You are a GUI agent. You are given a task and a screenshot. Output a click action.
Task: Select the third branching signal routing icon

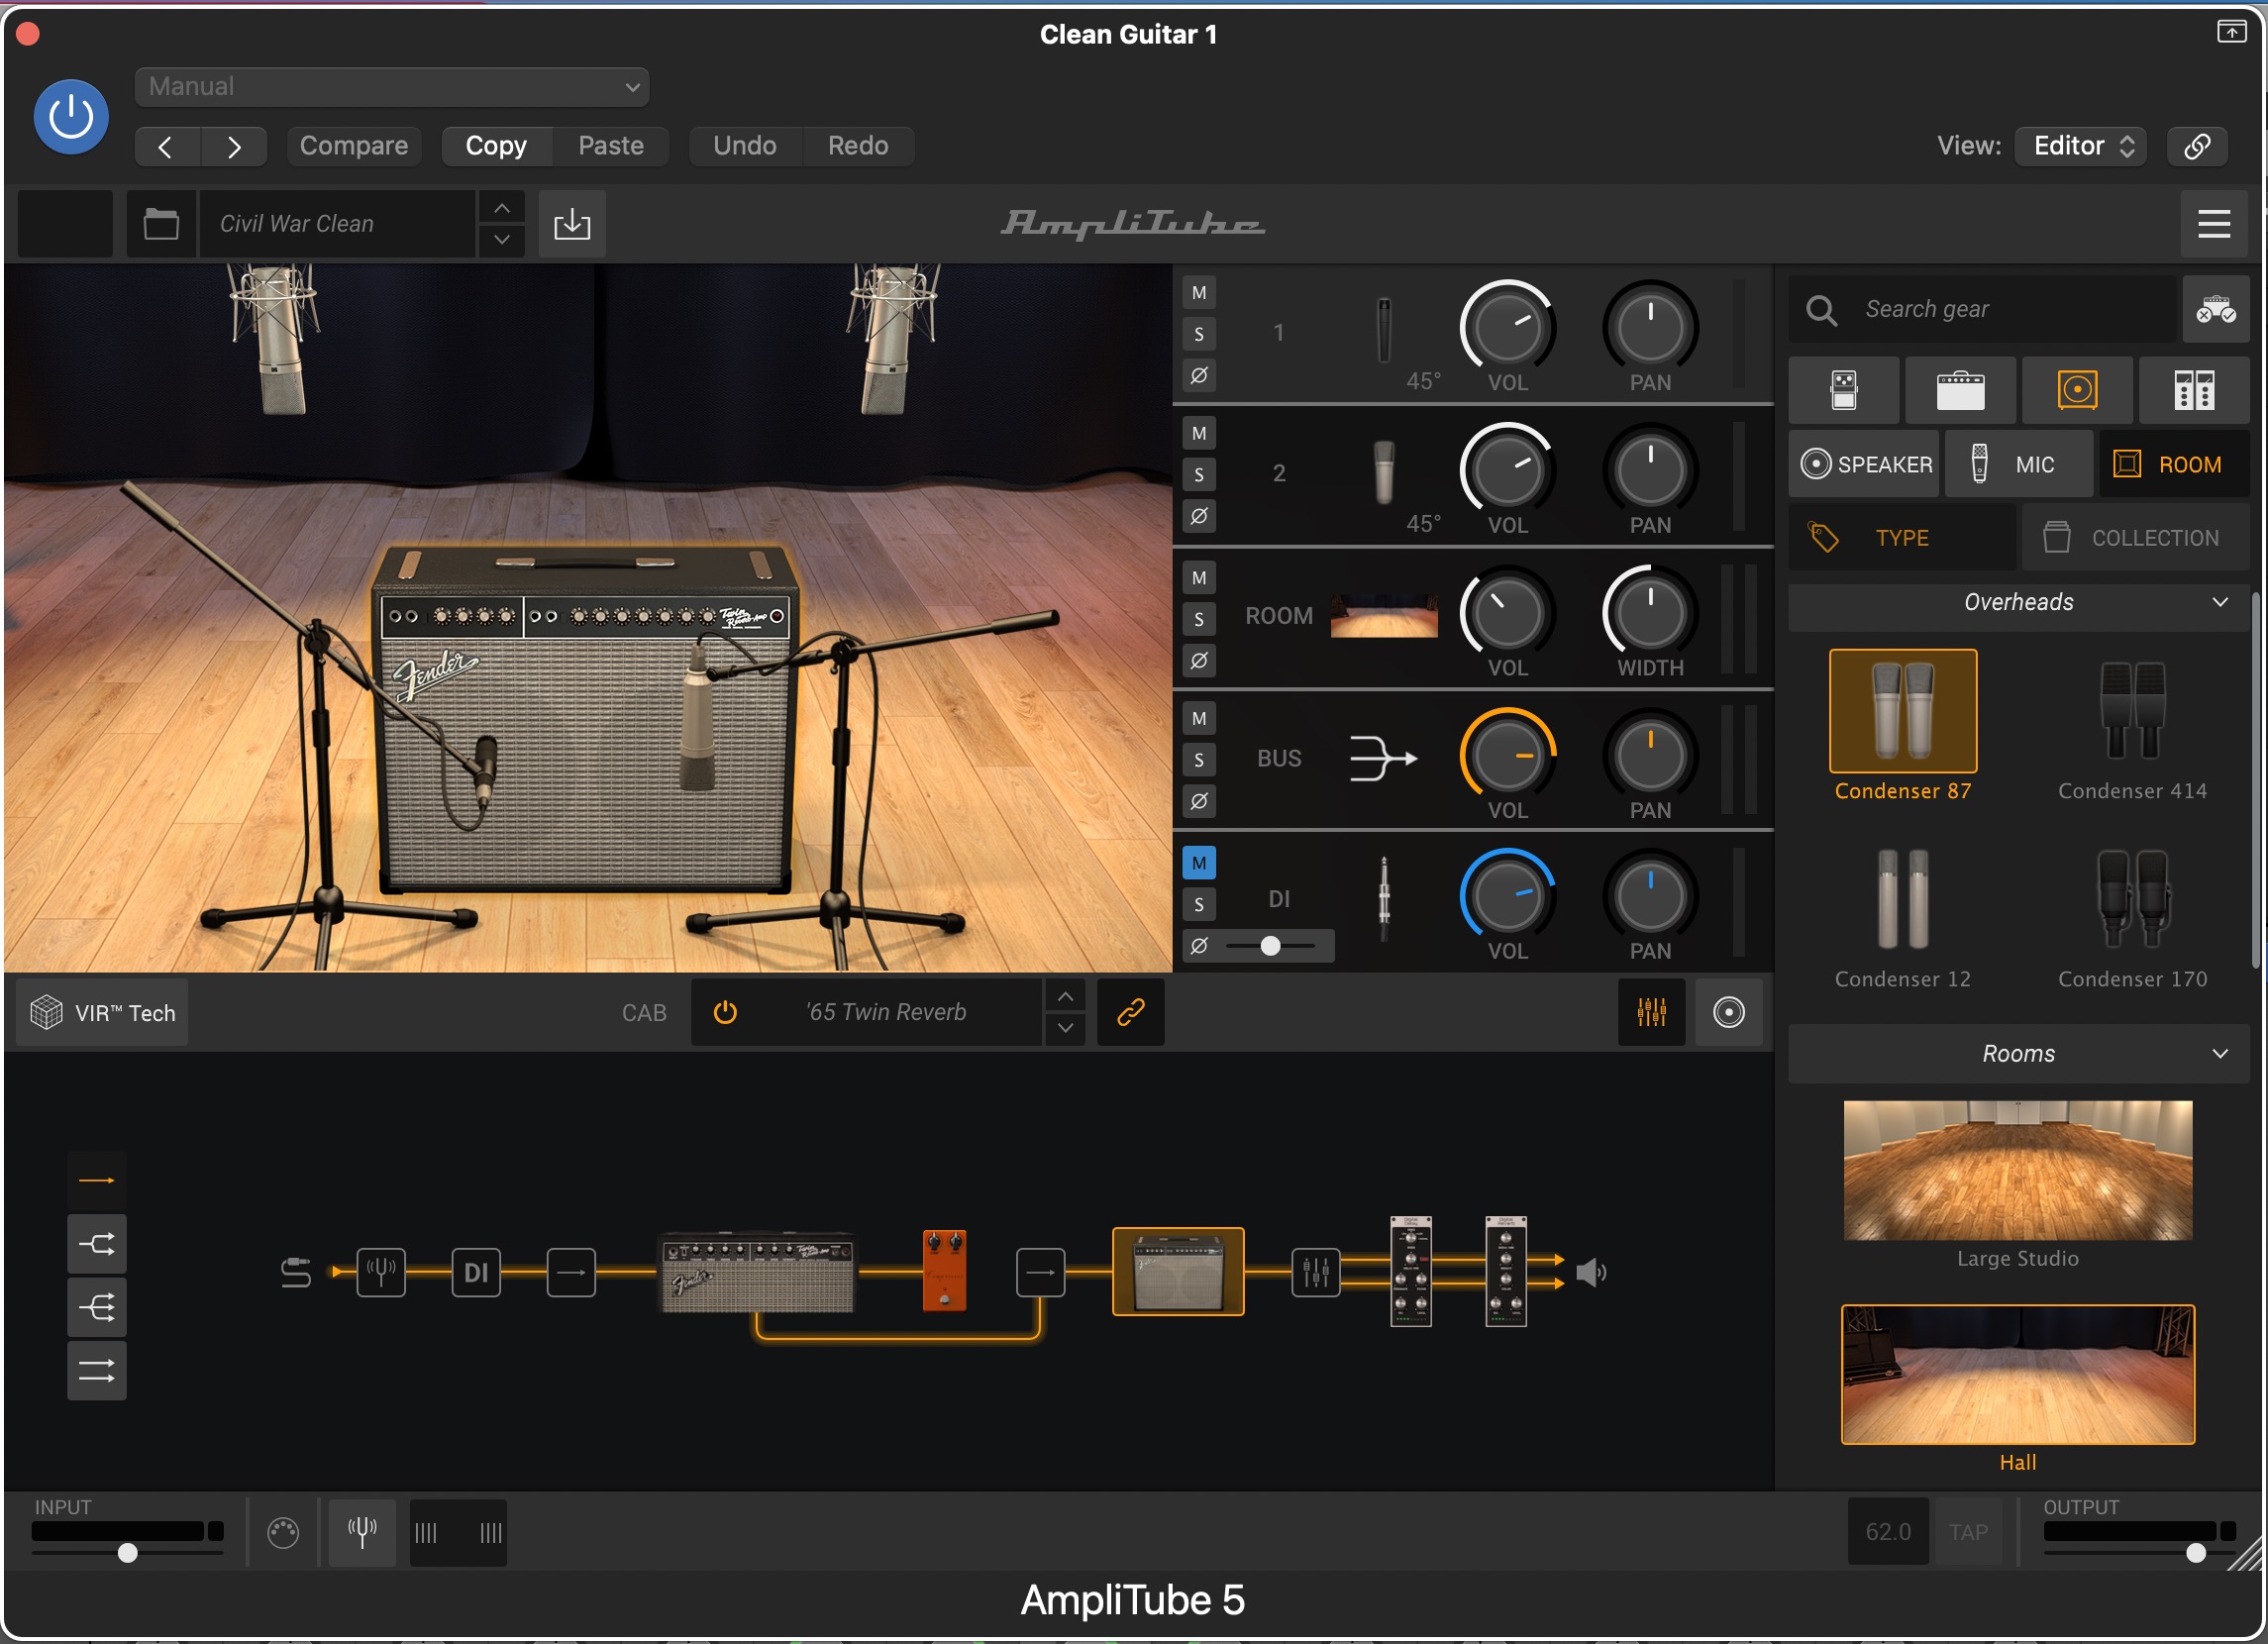(x=97, y=1307)
